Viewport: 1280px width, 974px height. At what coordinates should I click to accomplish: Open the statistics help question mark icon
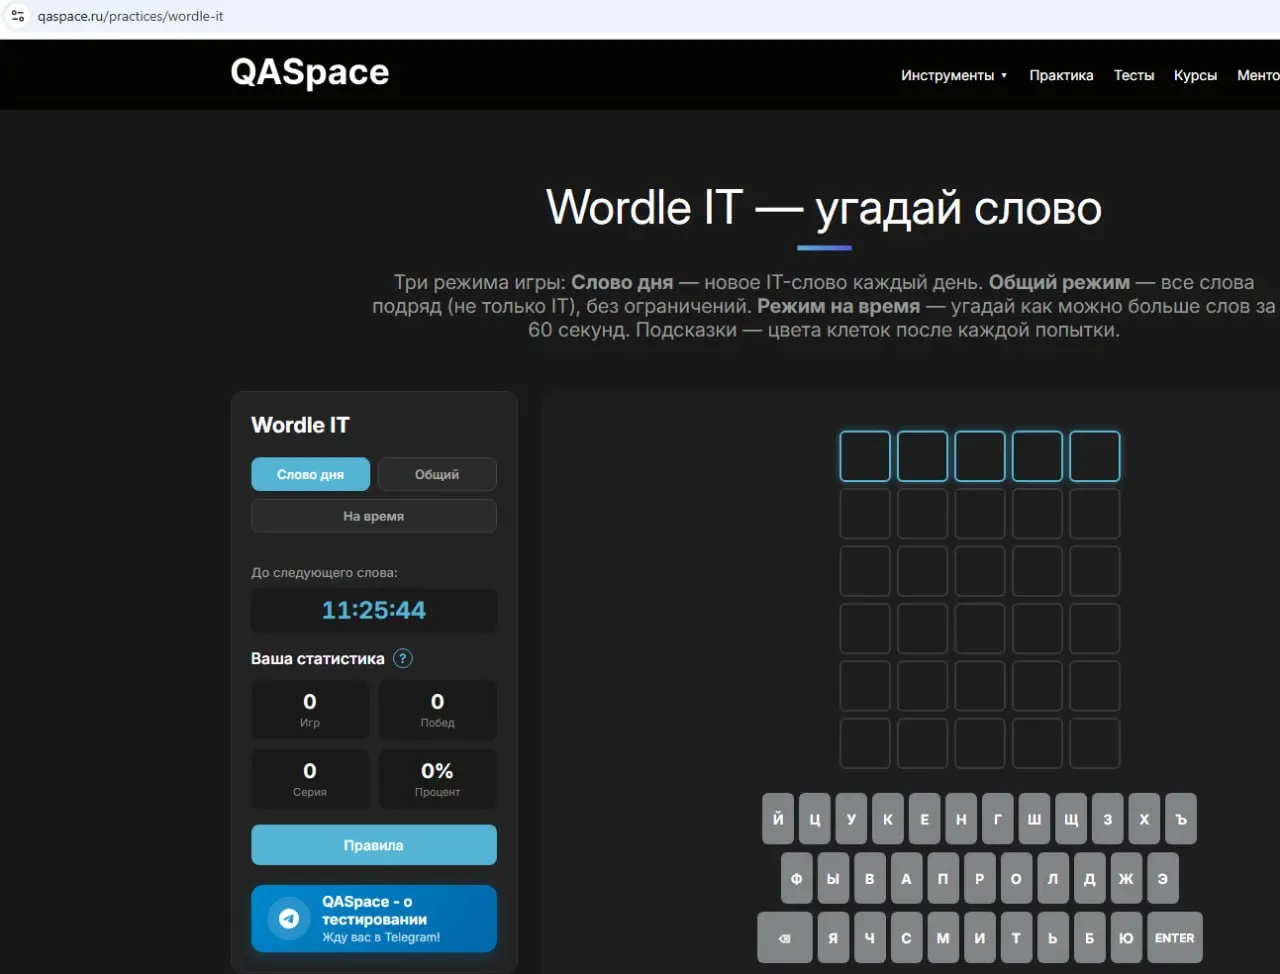[x=402, y=658]
